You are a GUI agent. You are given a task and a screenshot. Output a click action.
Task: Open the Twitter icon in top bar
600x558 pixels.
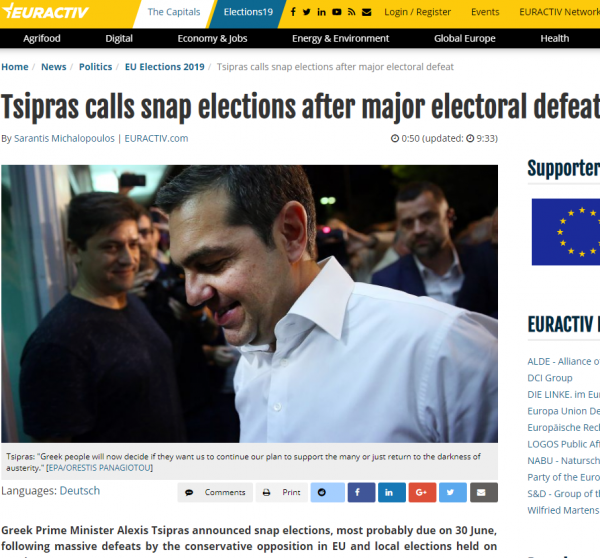tap(307, 12)
